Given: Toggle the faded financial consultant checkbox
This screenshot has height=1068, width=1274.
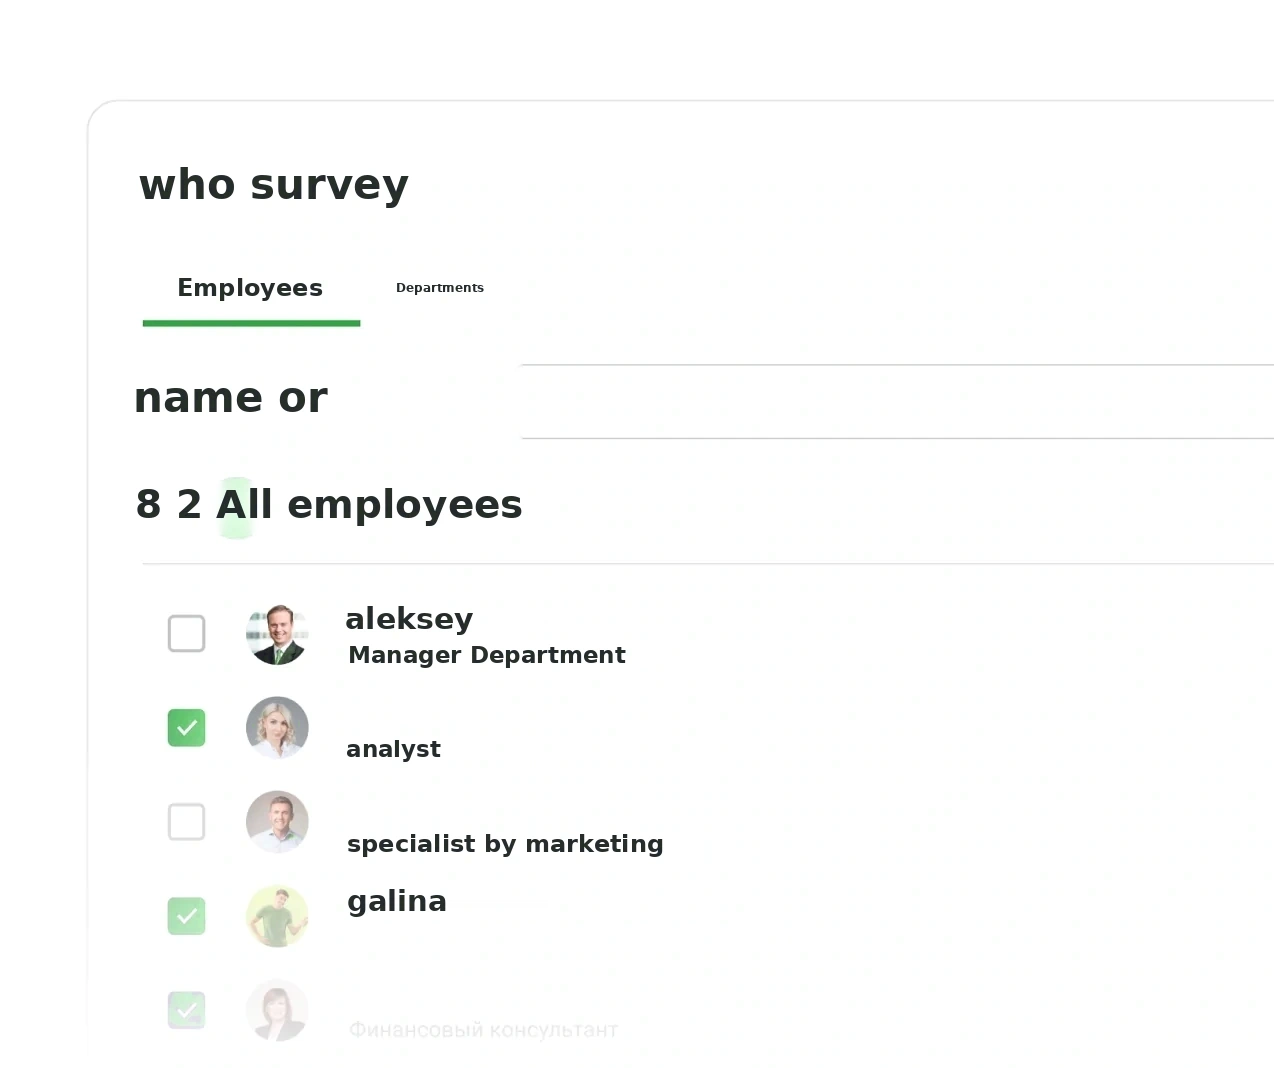Looking at the screenshot, I should pos(186,1010).
